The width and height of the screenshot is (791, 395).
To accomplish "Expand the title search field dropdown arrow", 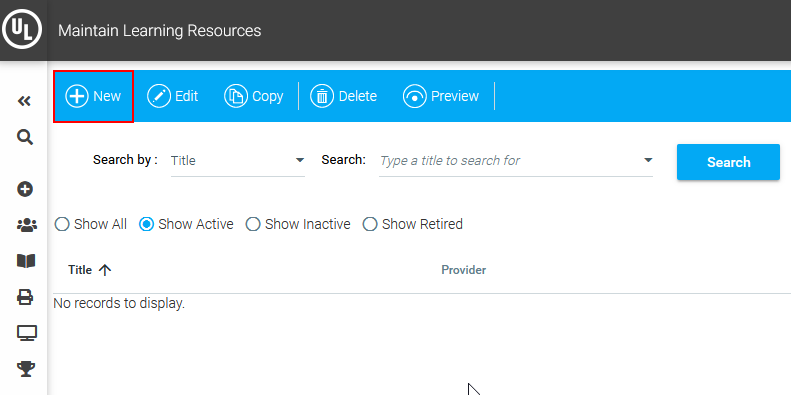I will [648, 160].
